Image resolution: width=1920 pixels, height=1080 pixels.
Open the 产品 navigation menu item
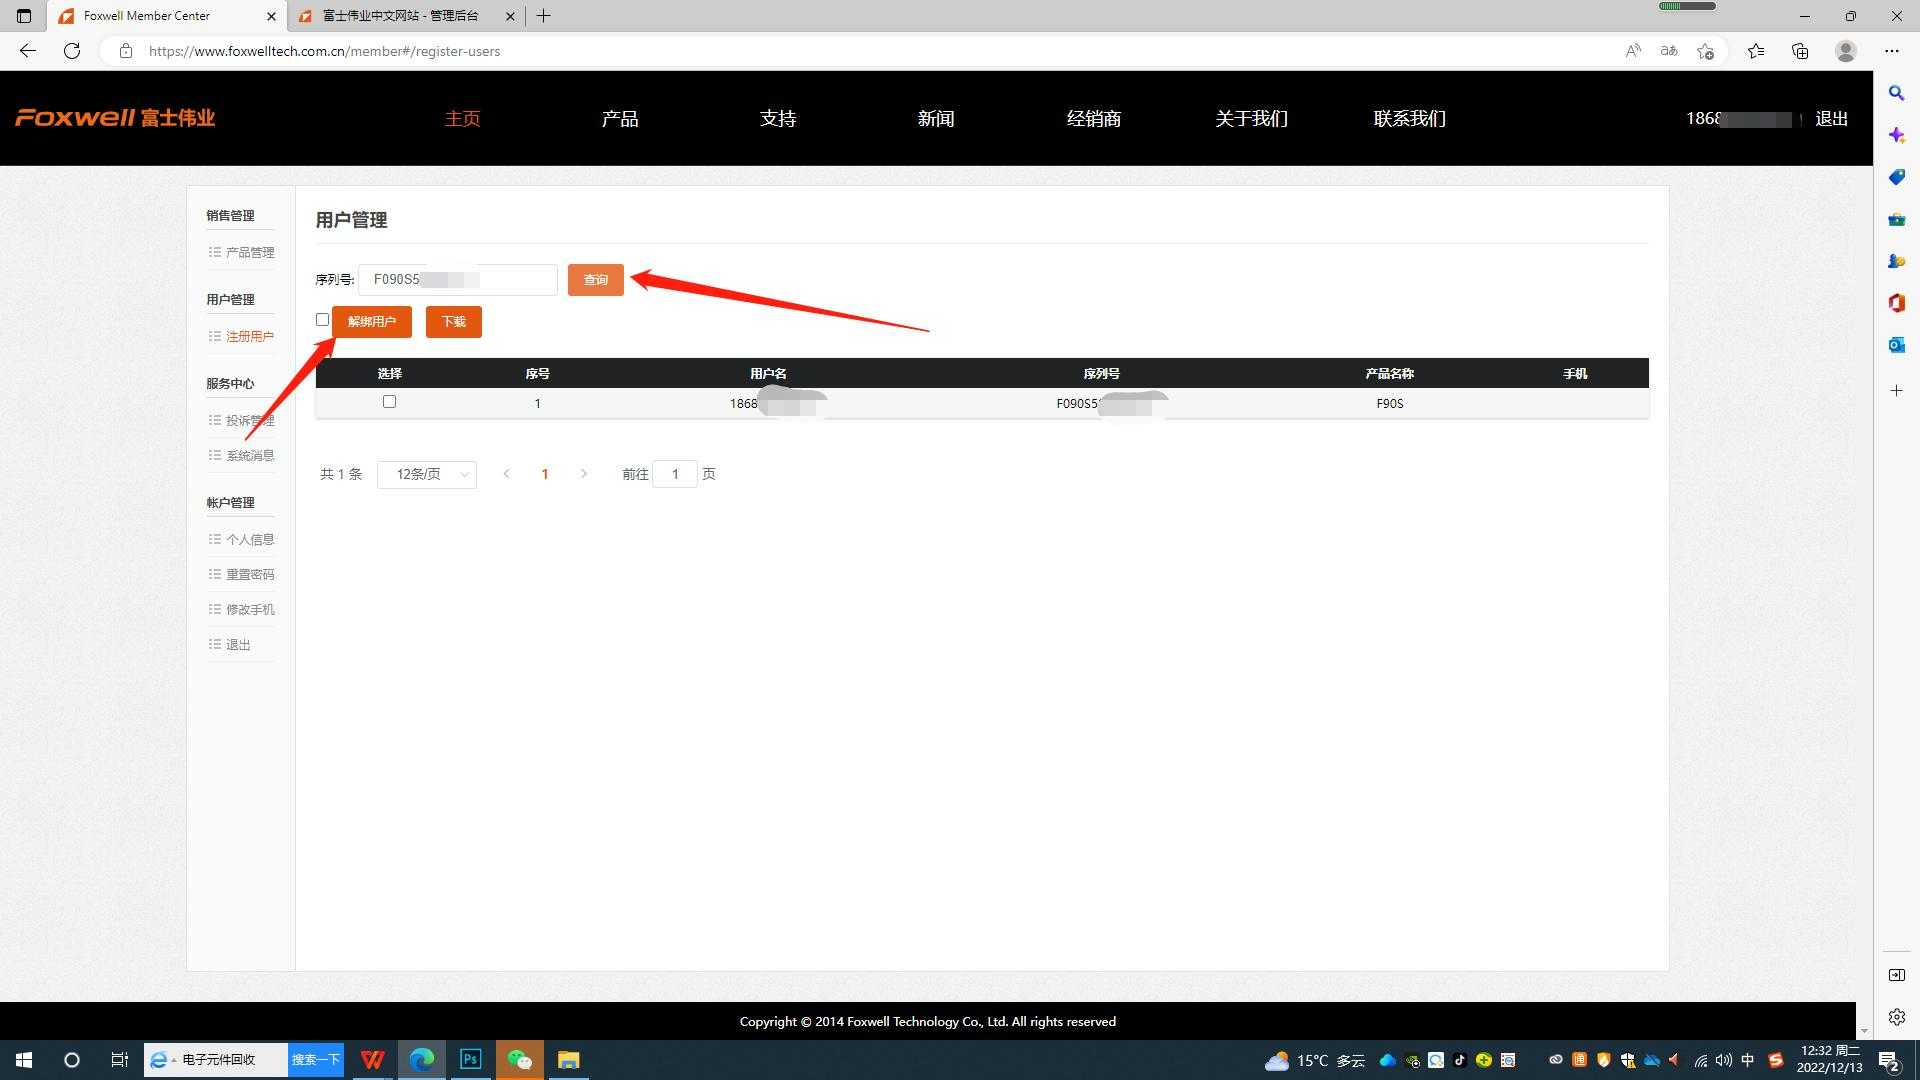coord(620,119)
